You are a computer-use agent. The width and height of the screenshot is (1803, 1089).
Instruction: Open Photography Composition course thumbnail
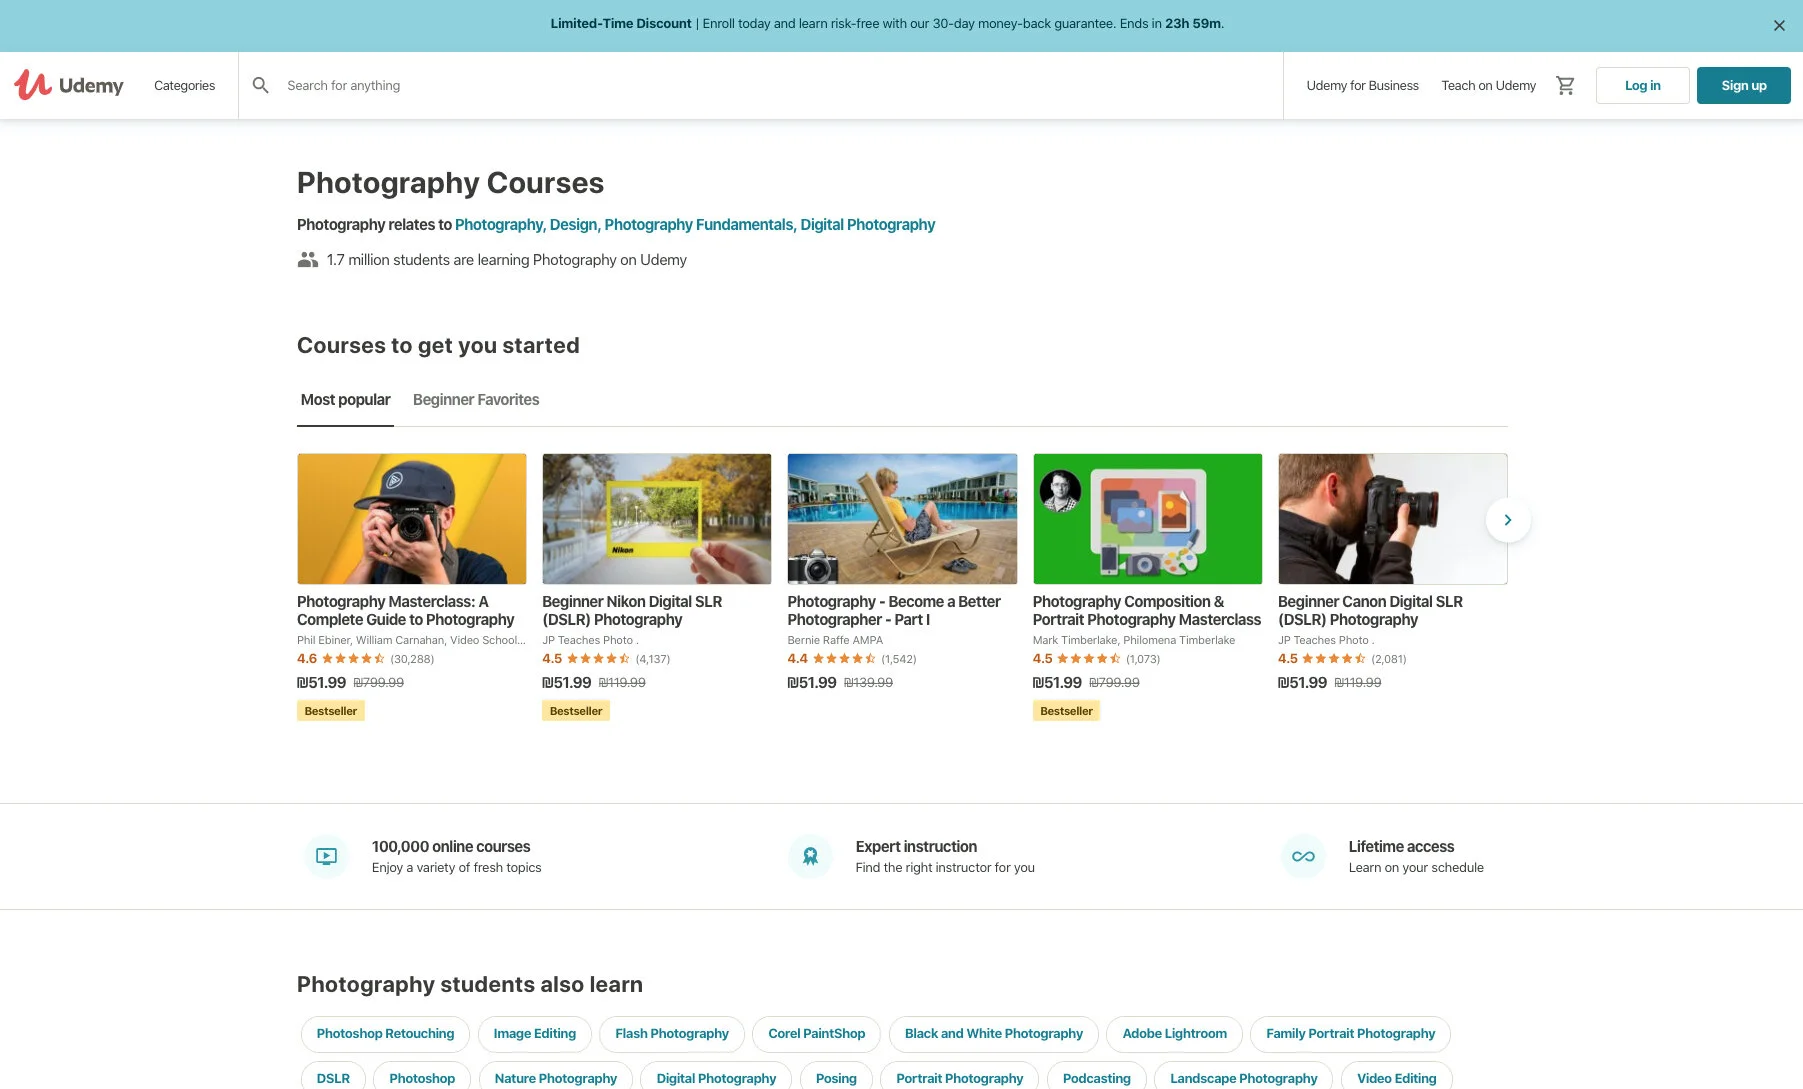1147,519
